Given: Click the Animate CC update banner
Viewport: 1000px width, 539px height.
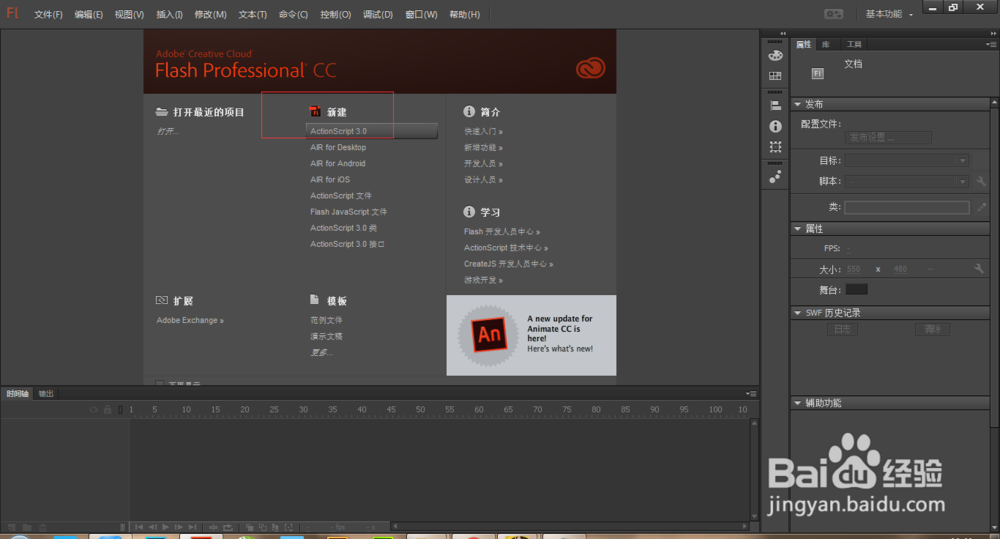Looking at the screenshot, I should coord(531,335).
